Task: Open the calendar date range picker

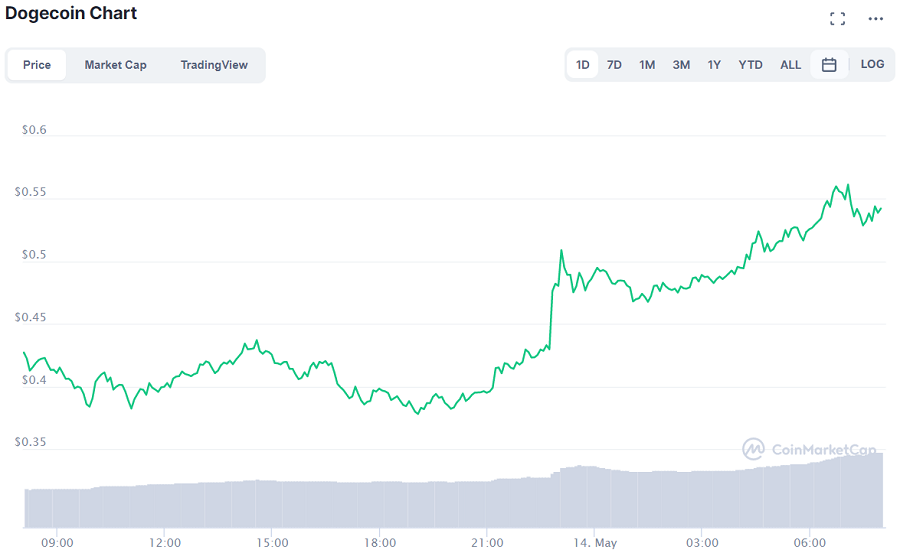Action: coord(829,64)
